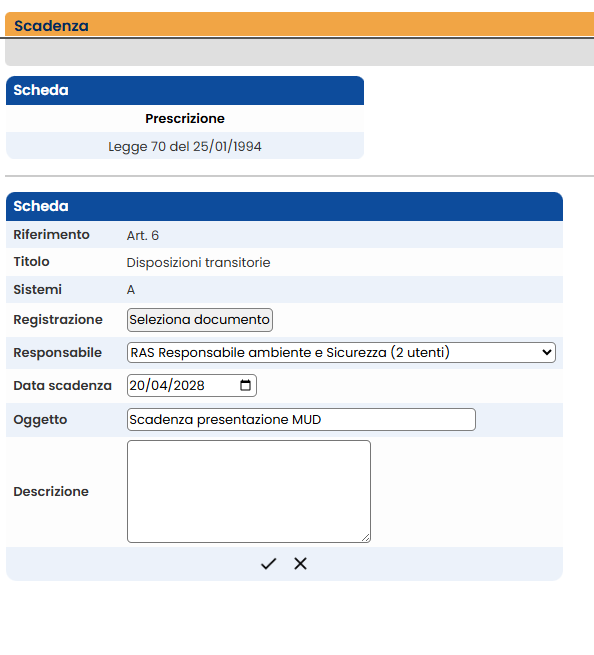
Task: Click the Art. 6 reference value
Action: click(x=142, y=236)
